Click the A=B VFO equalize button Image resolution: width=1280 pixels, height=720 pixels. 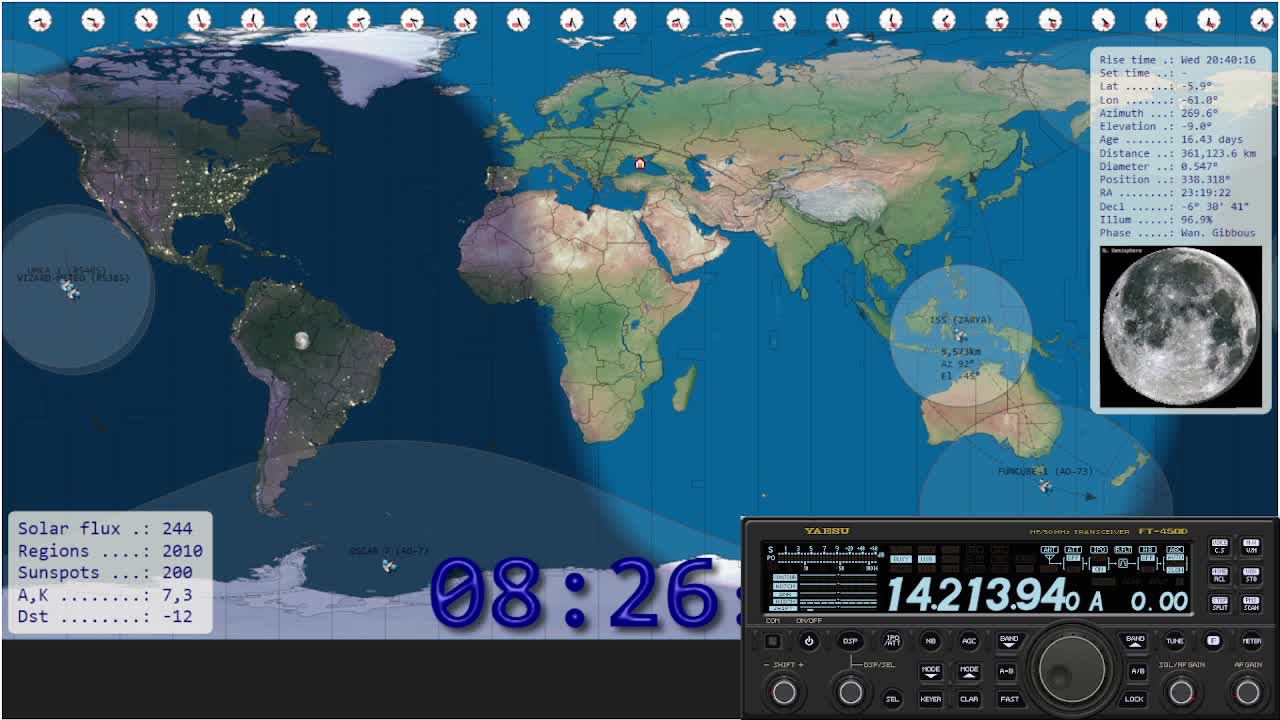click(1007, 671)
